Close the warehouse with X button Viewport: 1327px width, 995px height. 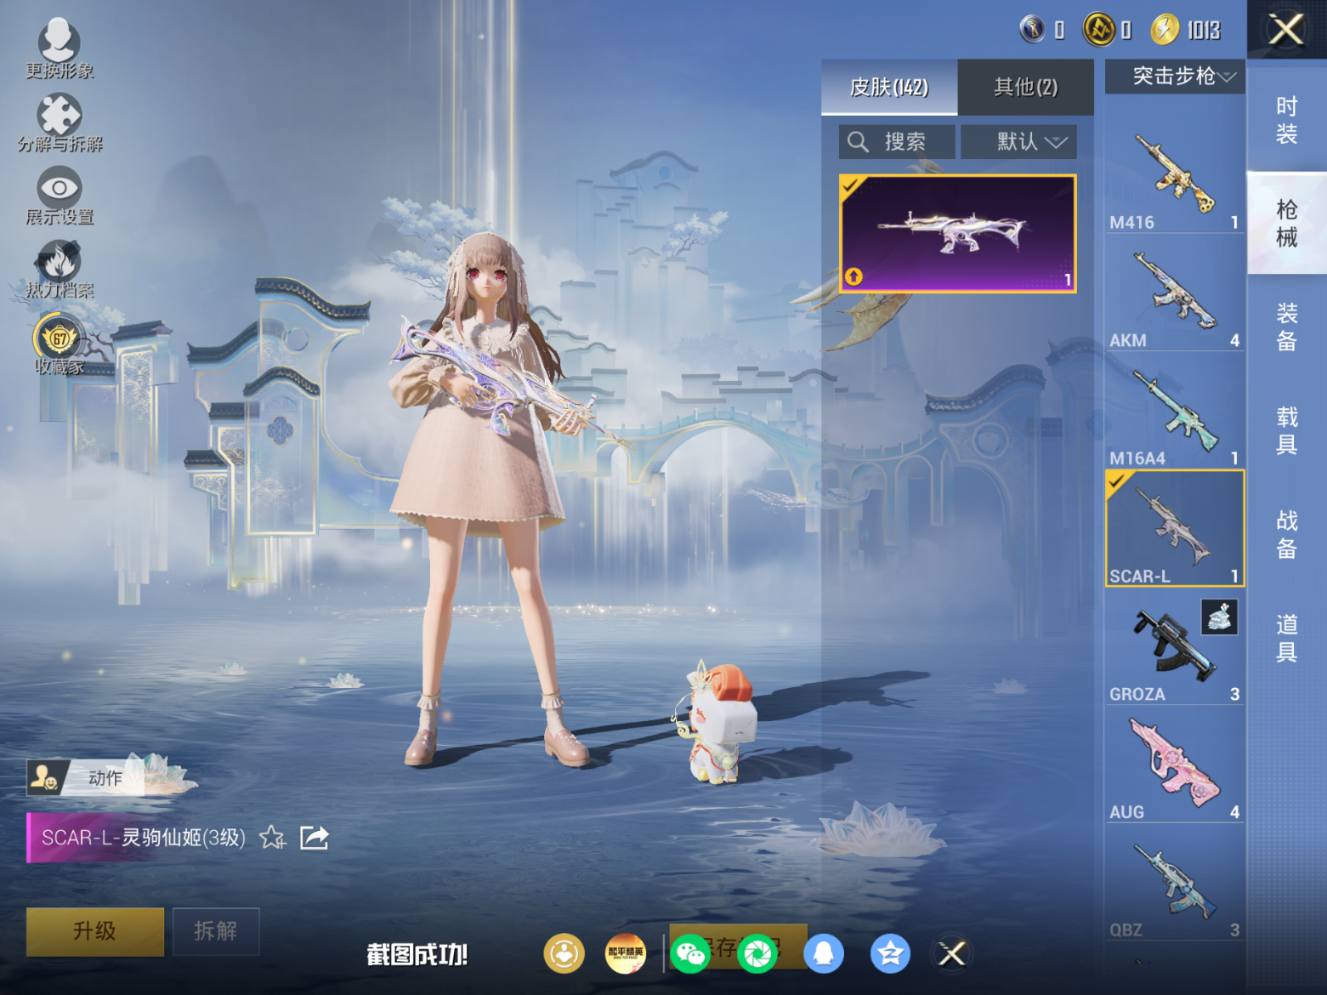tap(1286, 29)
